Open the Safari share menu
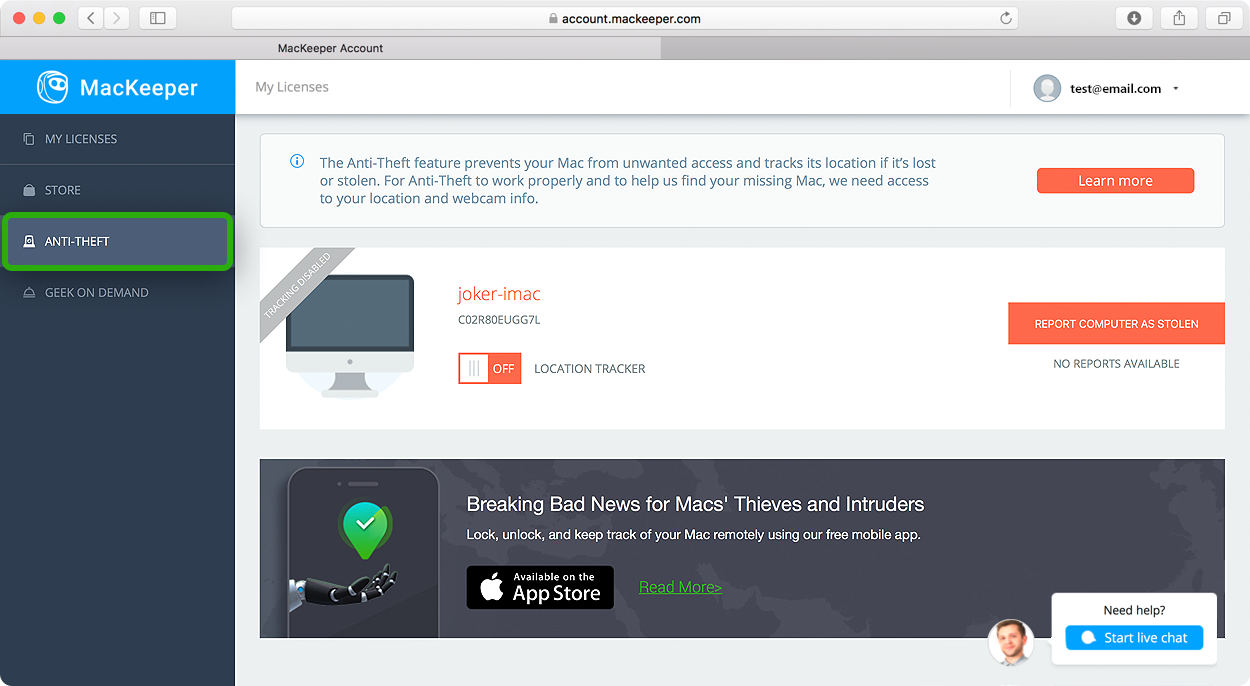This screenshot has height=686, width=1250. click(1179, 18)
